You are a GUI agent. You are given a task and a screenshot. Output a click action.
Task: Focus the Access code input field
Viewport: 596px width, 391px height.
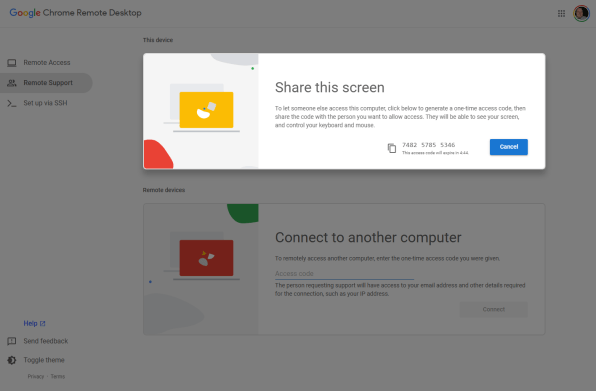[344, 274]
